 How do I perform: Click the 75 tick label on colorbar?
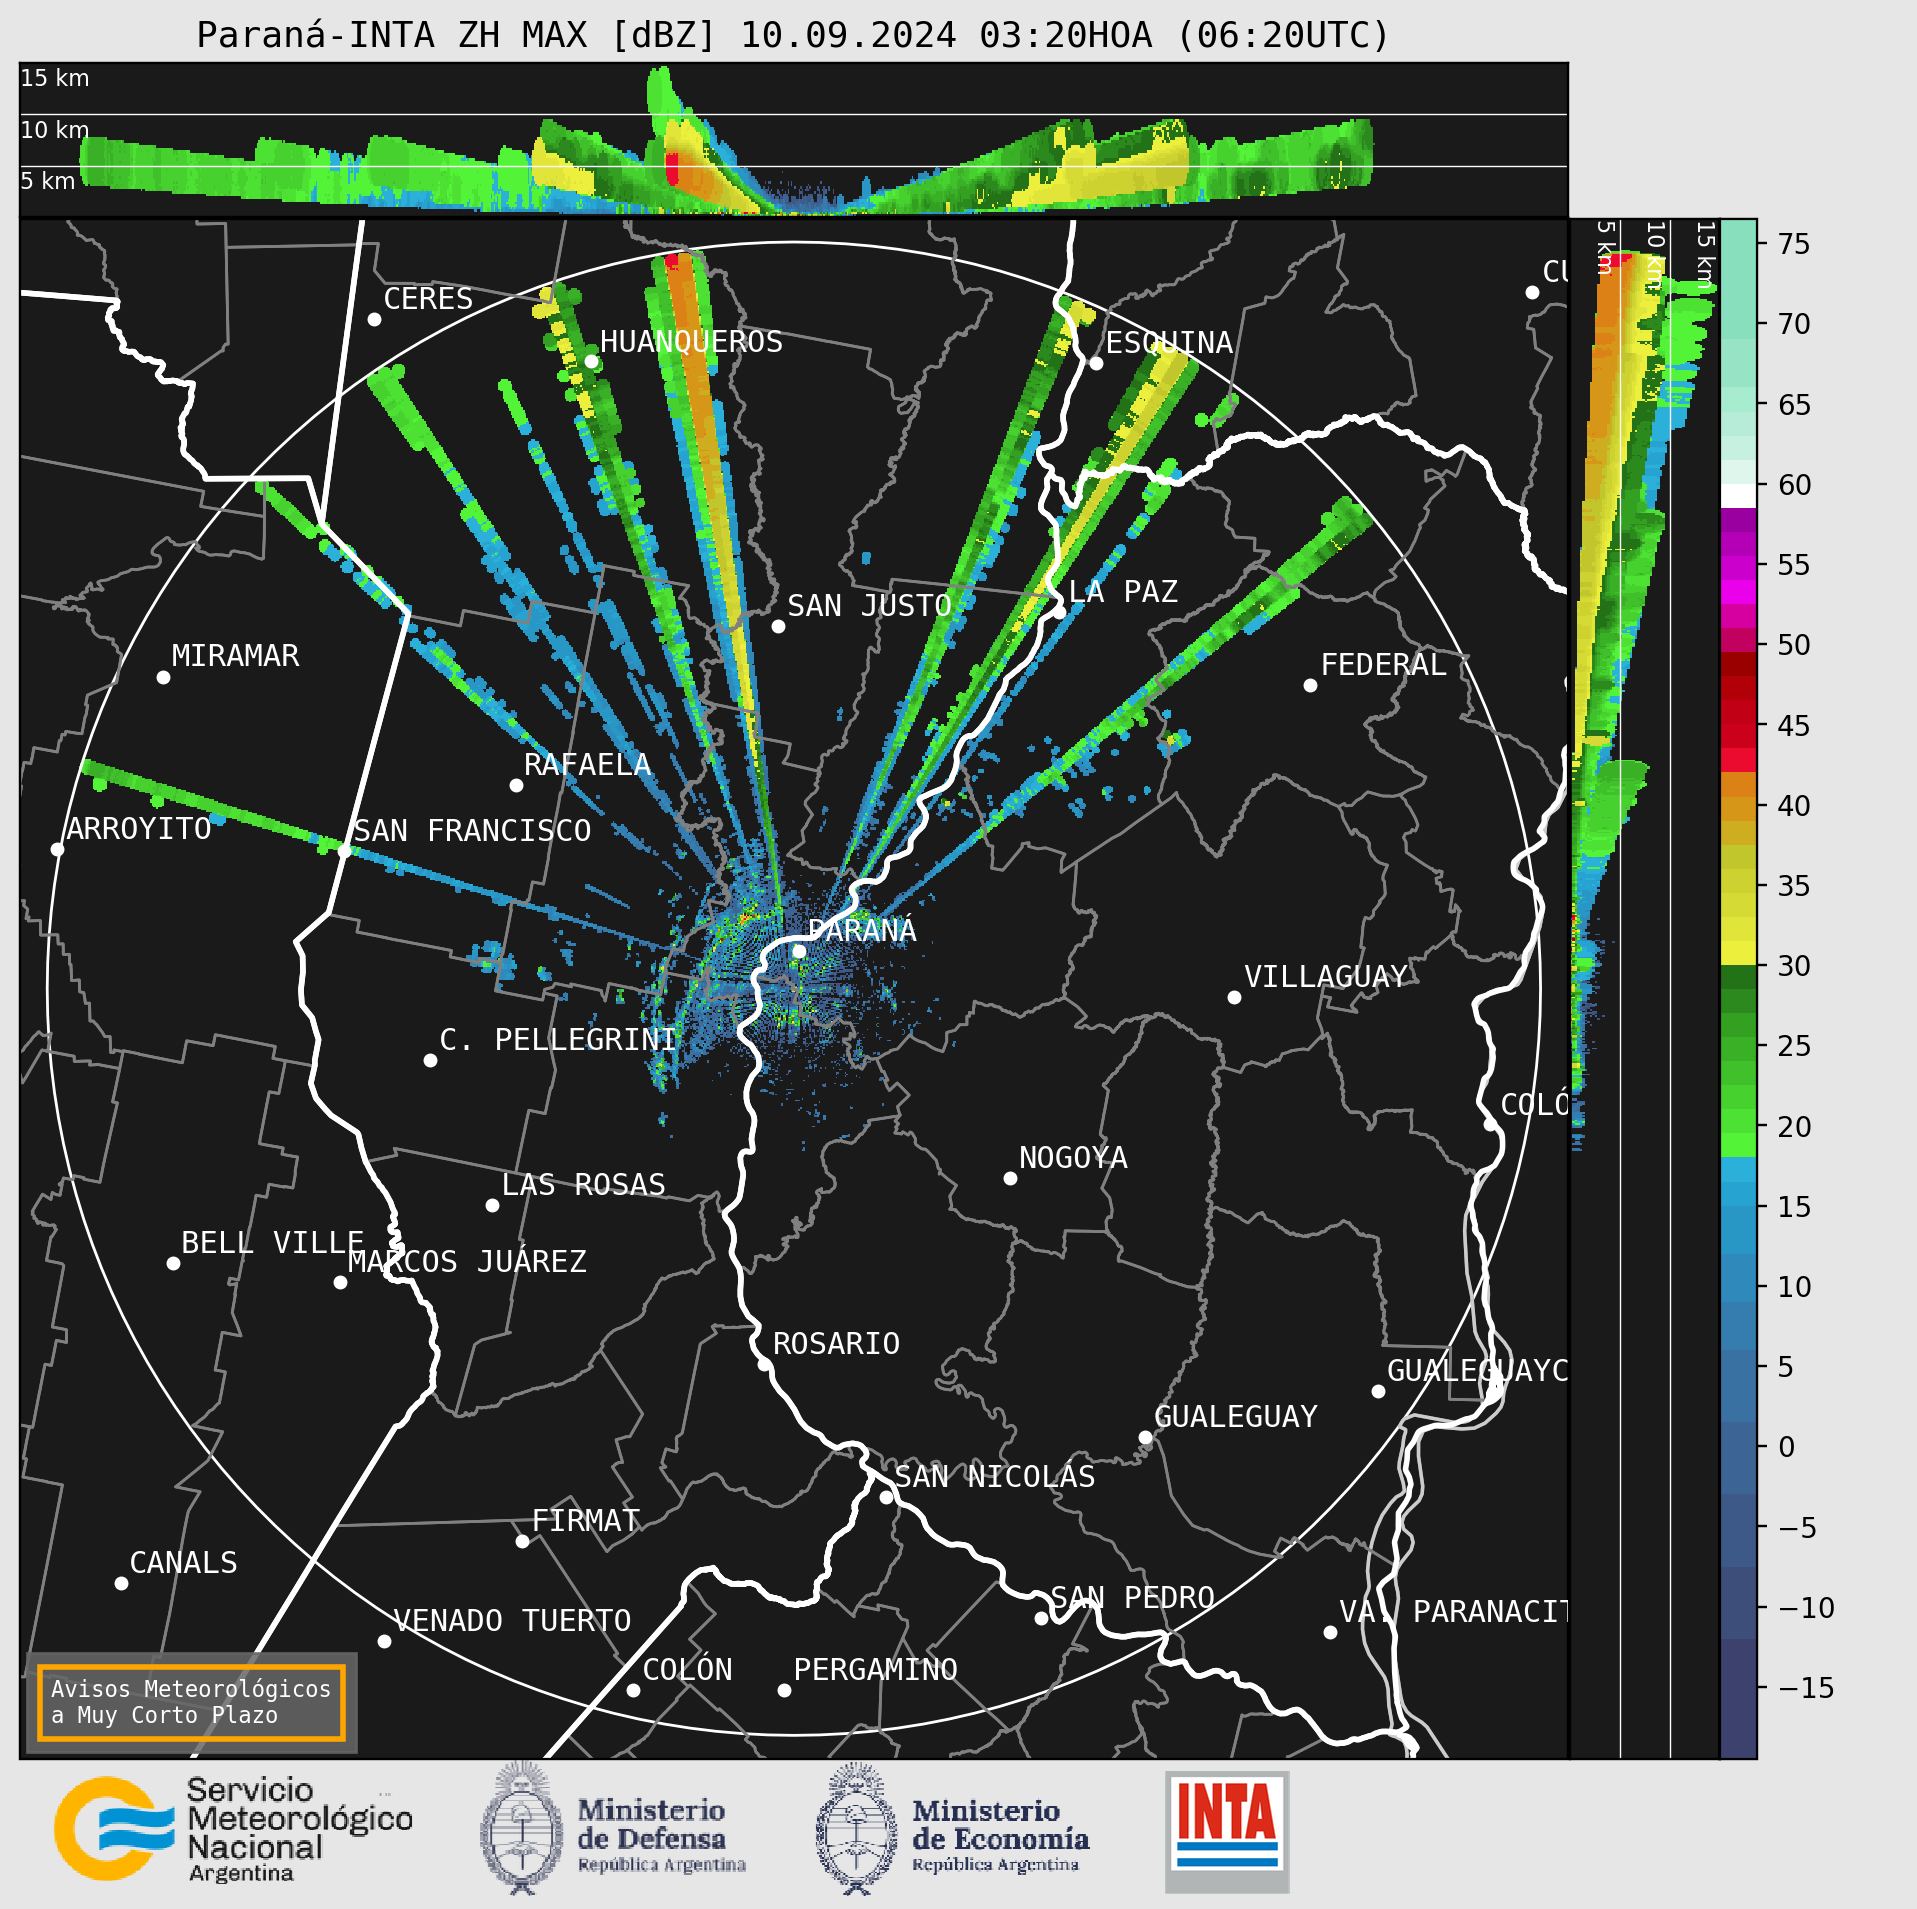tap(1795, 244)
